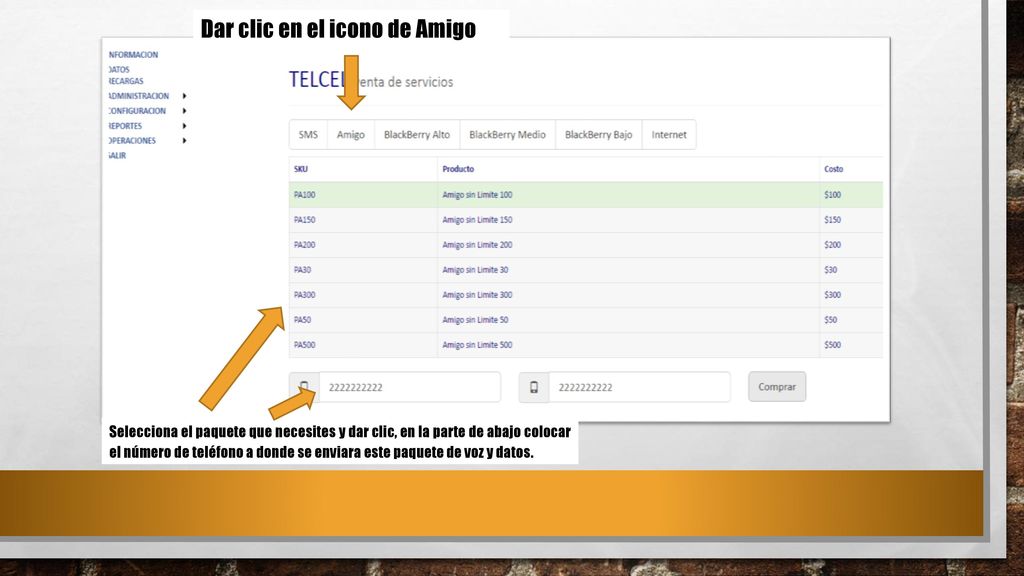Click SALIR to log out

click(118, 155)
